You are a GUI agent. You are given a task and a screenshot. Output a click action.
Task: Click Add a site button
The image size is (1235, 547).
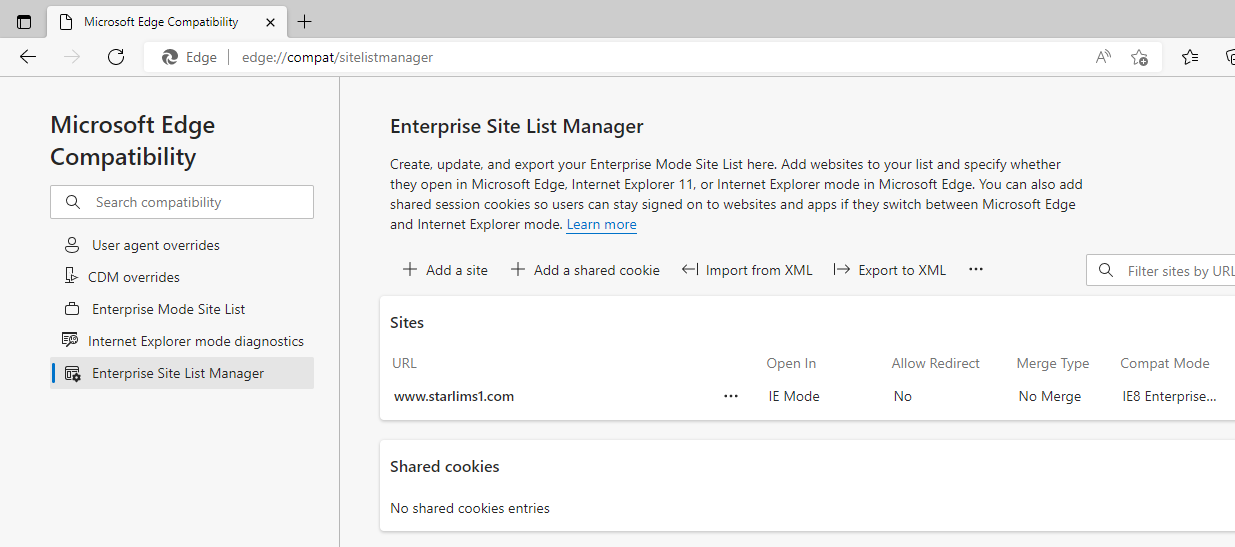pyautogui.click(x=445, y=270)
